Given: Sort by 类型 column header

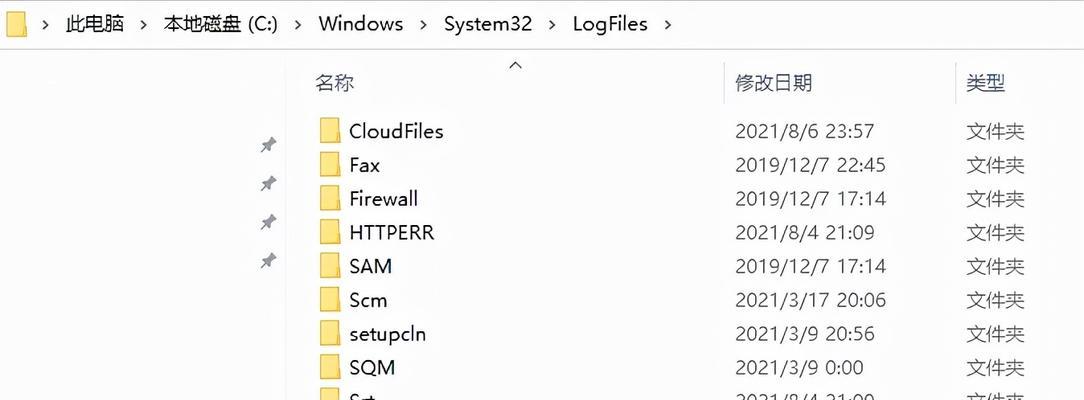Looking at the screenshot, I should point(985,84).
